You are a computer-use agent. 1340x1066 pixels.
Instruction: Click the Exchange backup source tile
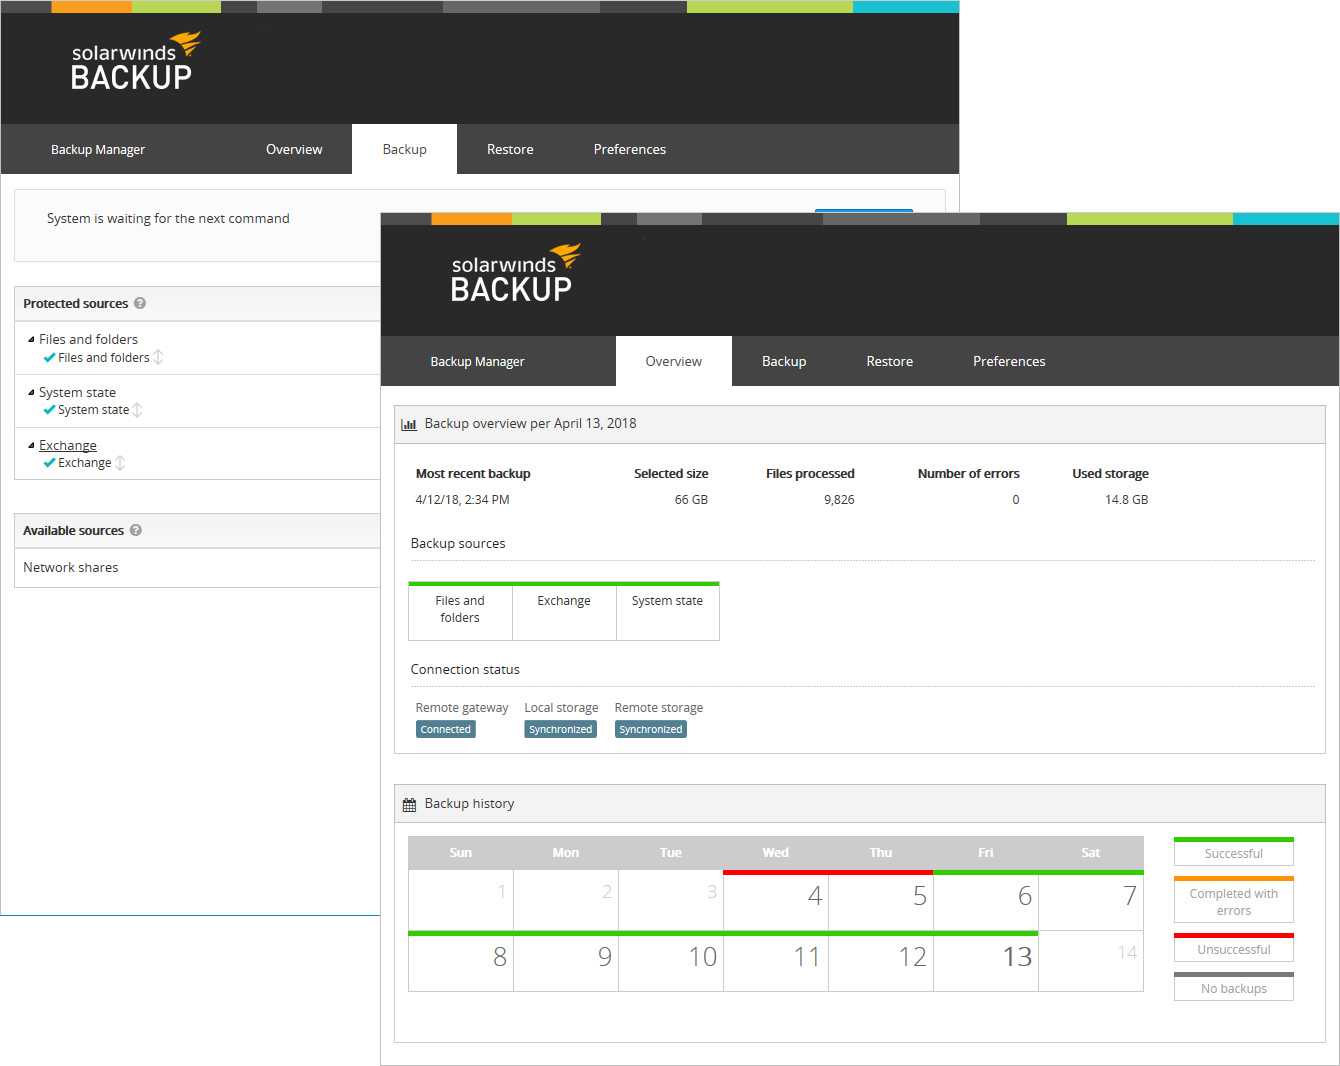[564, 611]
